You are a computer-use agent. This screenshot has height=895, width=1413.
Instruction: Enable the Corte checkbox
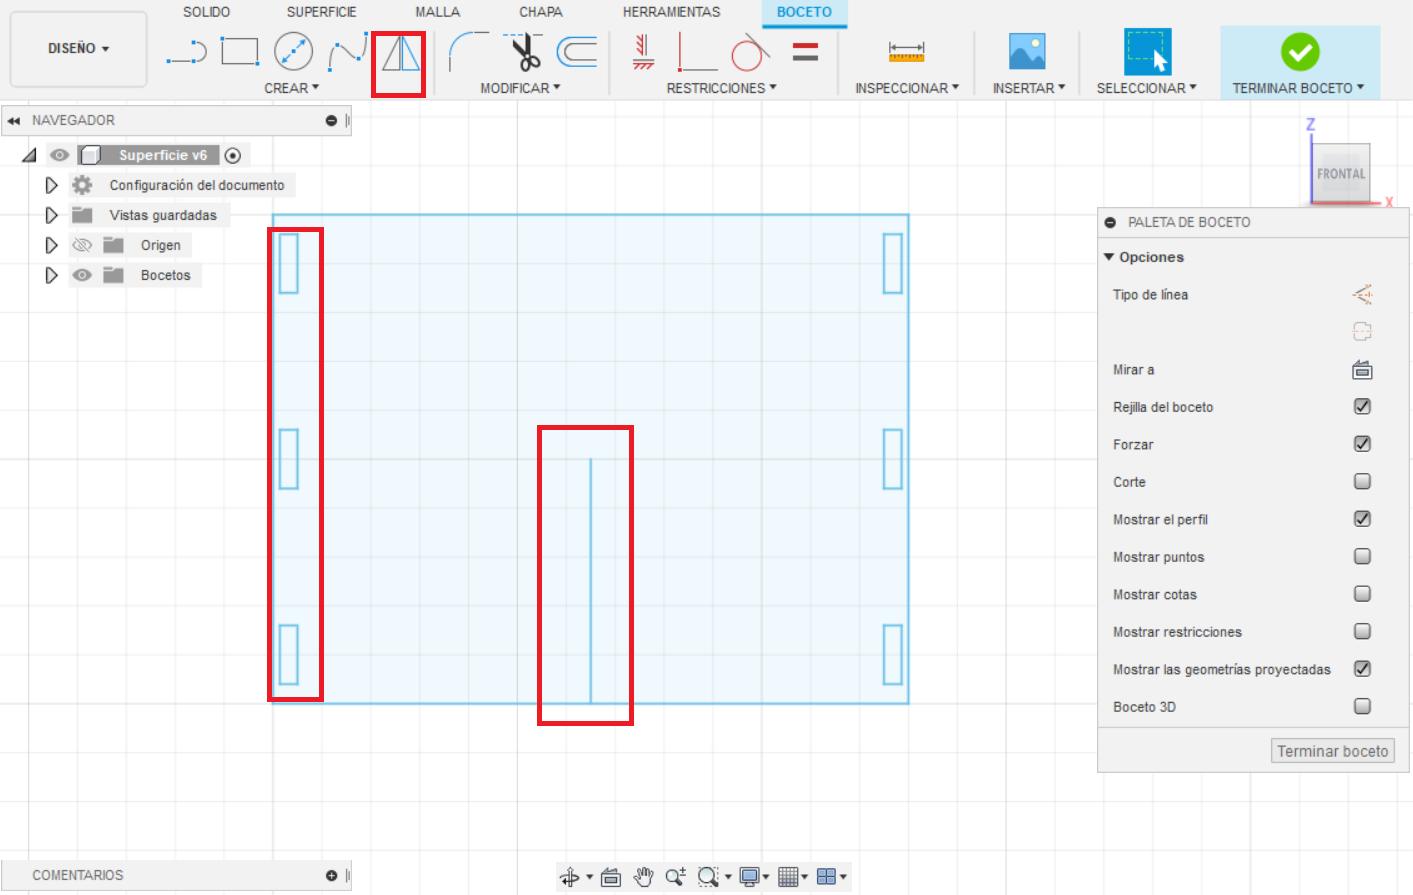click(1362, 481)
